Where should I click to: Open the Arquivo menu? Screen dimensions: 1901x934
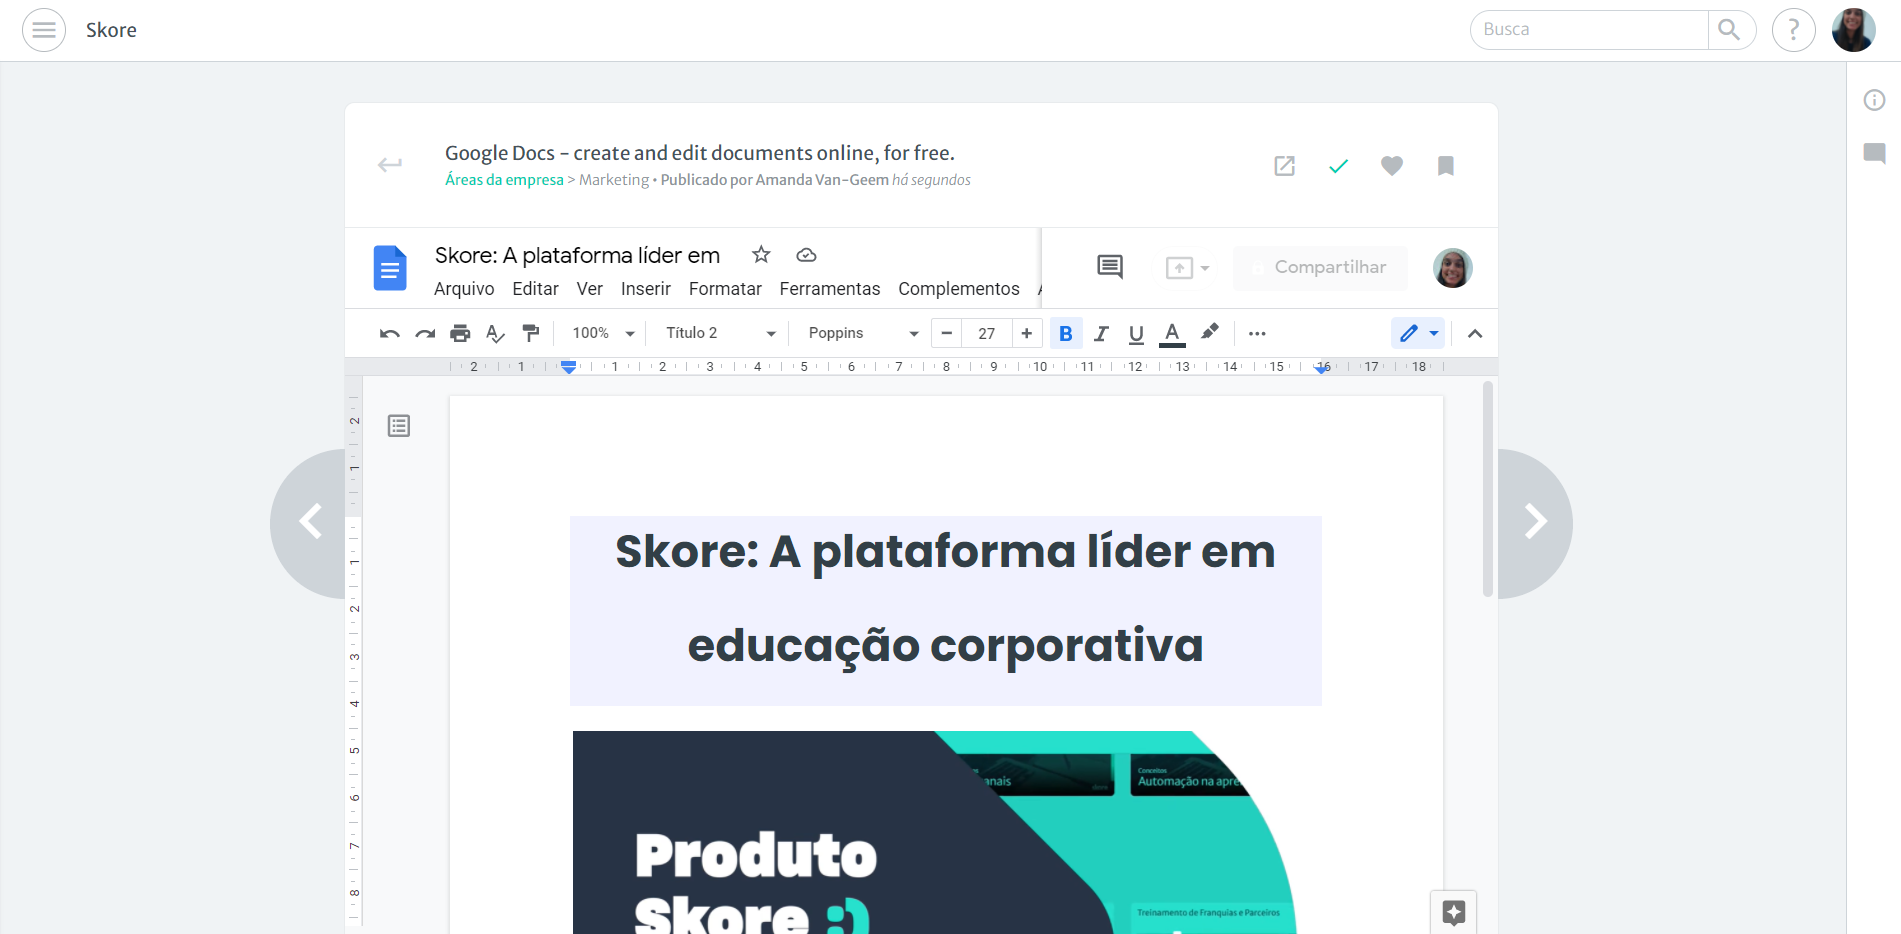pos(464,289)
